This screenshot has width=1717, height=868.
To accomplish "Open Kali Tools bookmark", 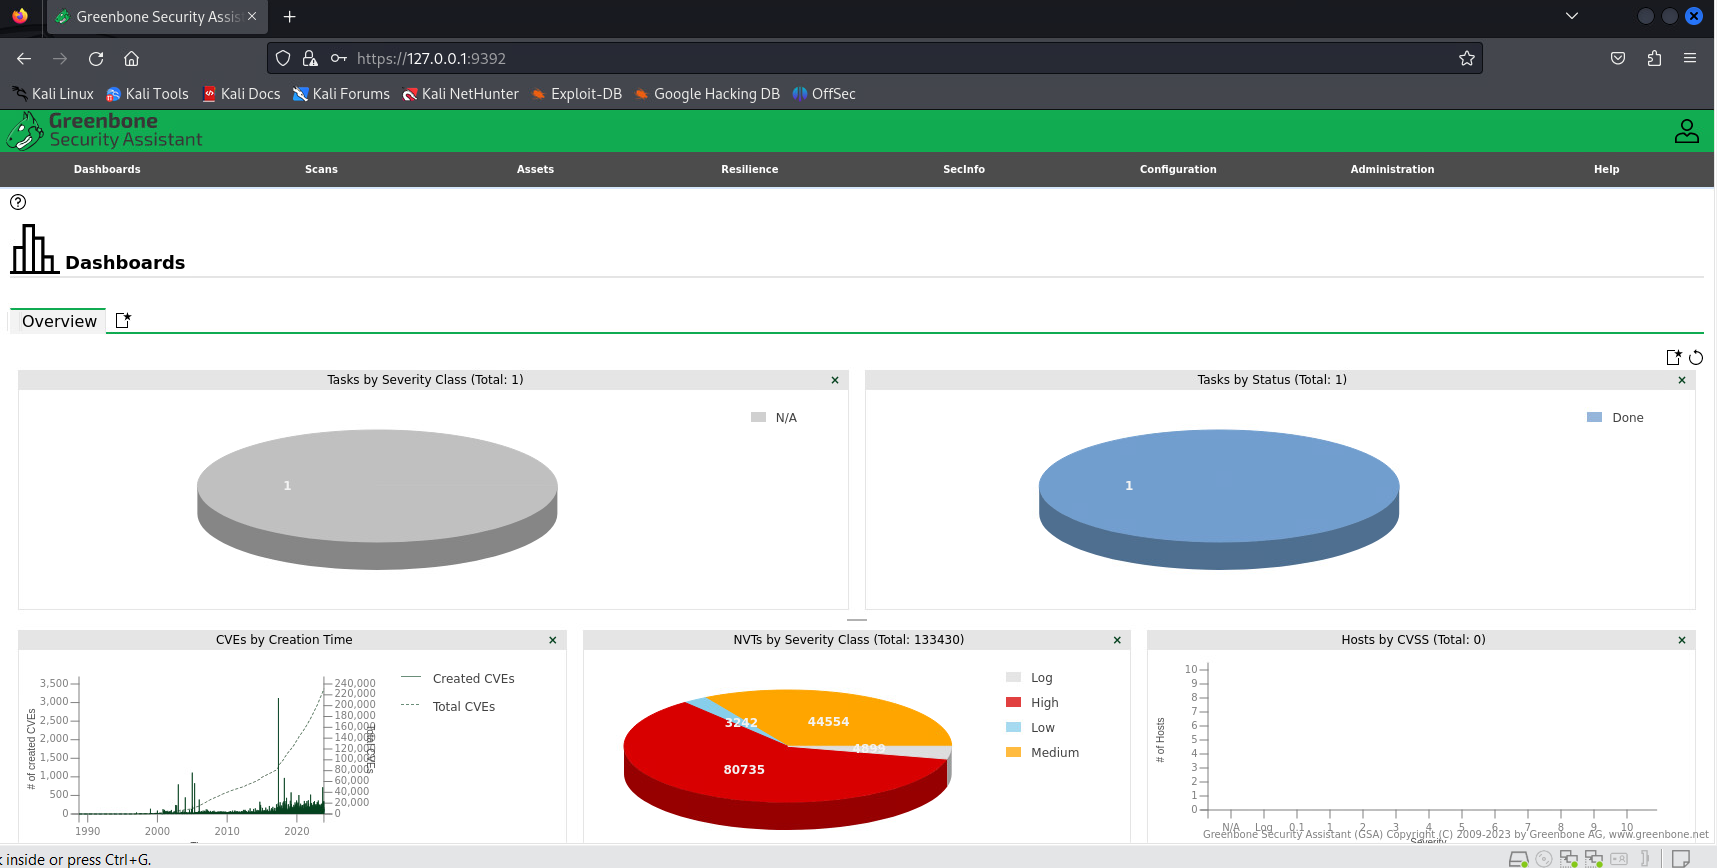I will (147, 94).
